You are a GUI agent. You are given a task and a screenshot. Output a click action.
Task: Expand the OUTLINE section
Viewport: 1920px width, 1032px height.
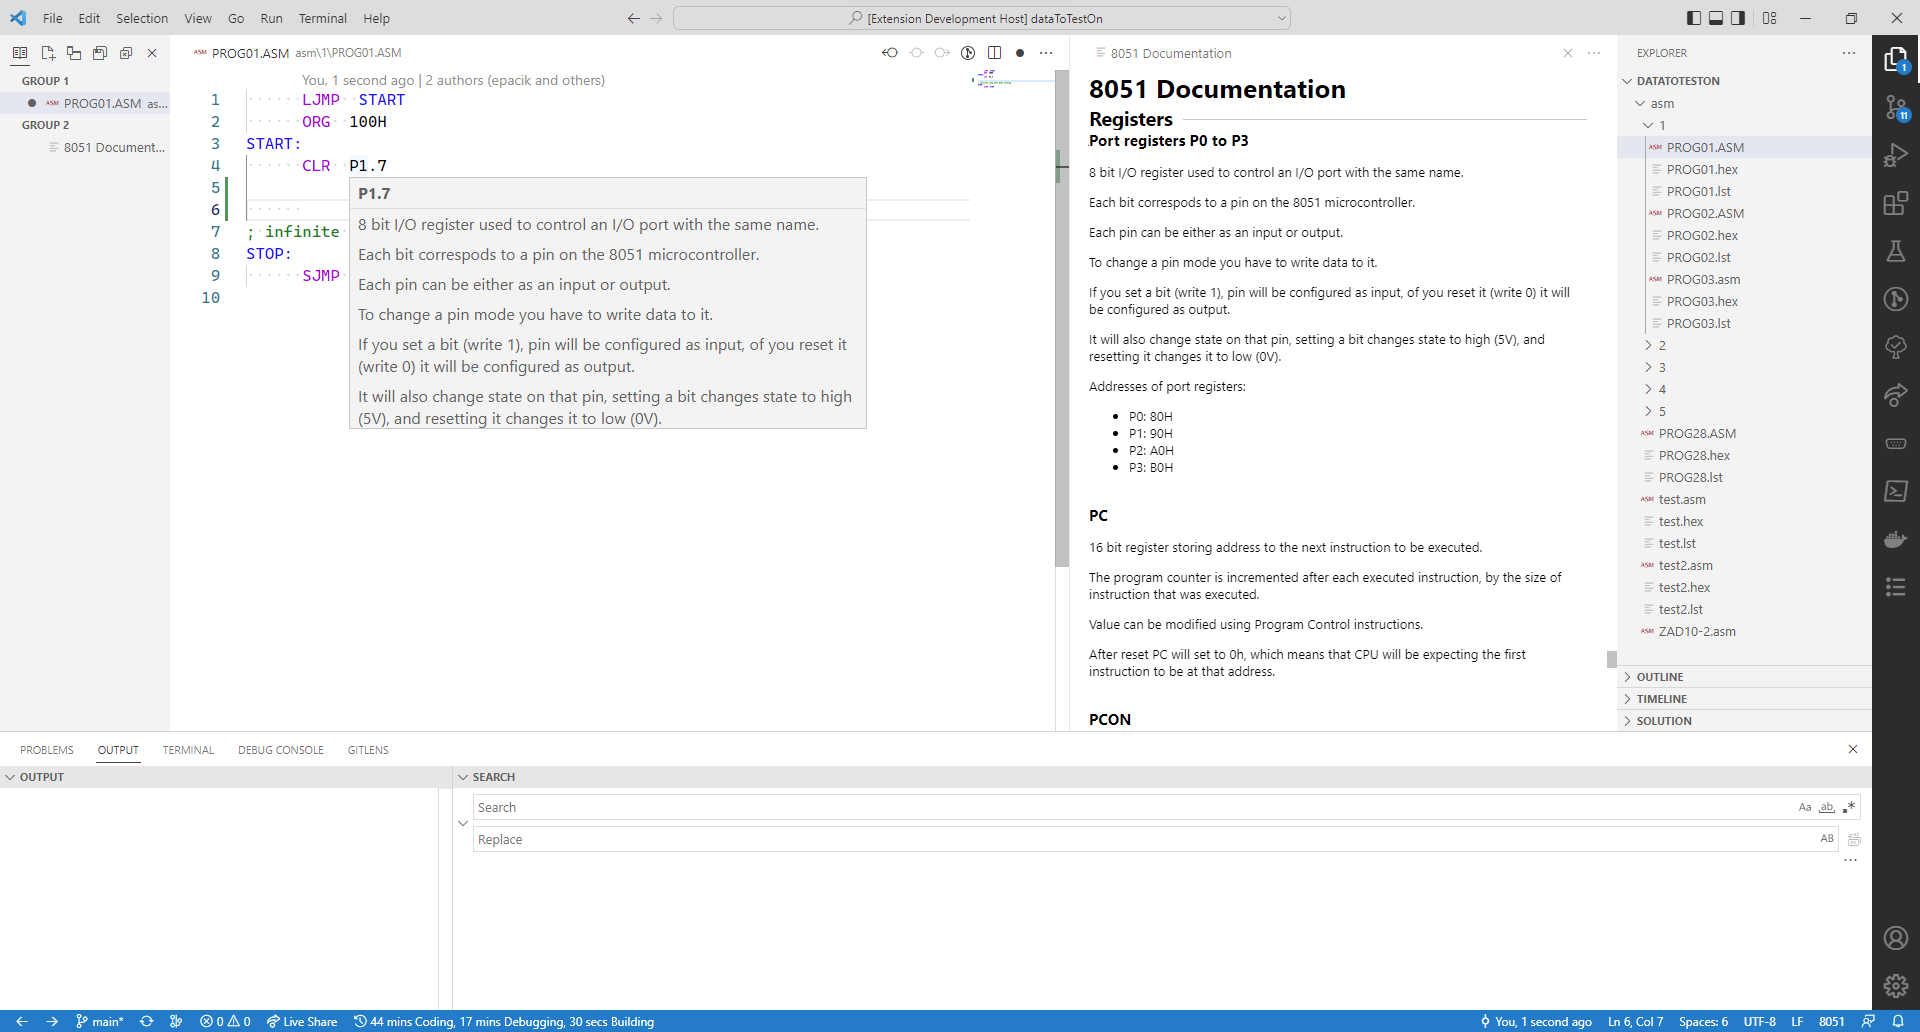tap(1744, 677)
